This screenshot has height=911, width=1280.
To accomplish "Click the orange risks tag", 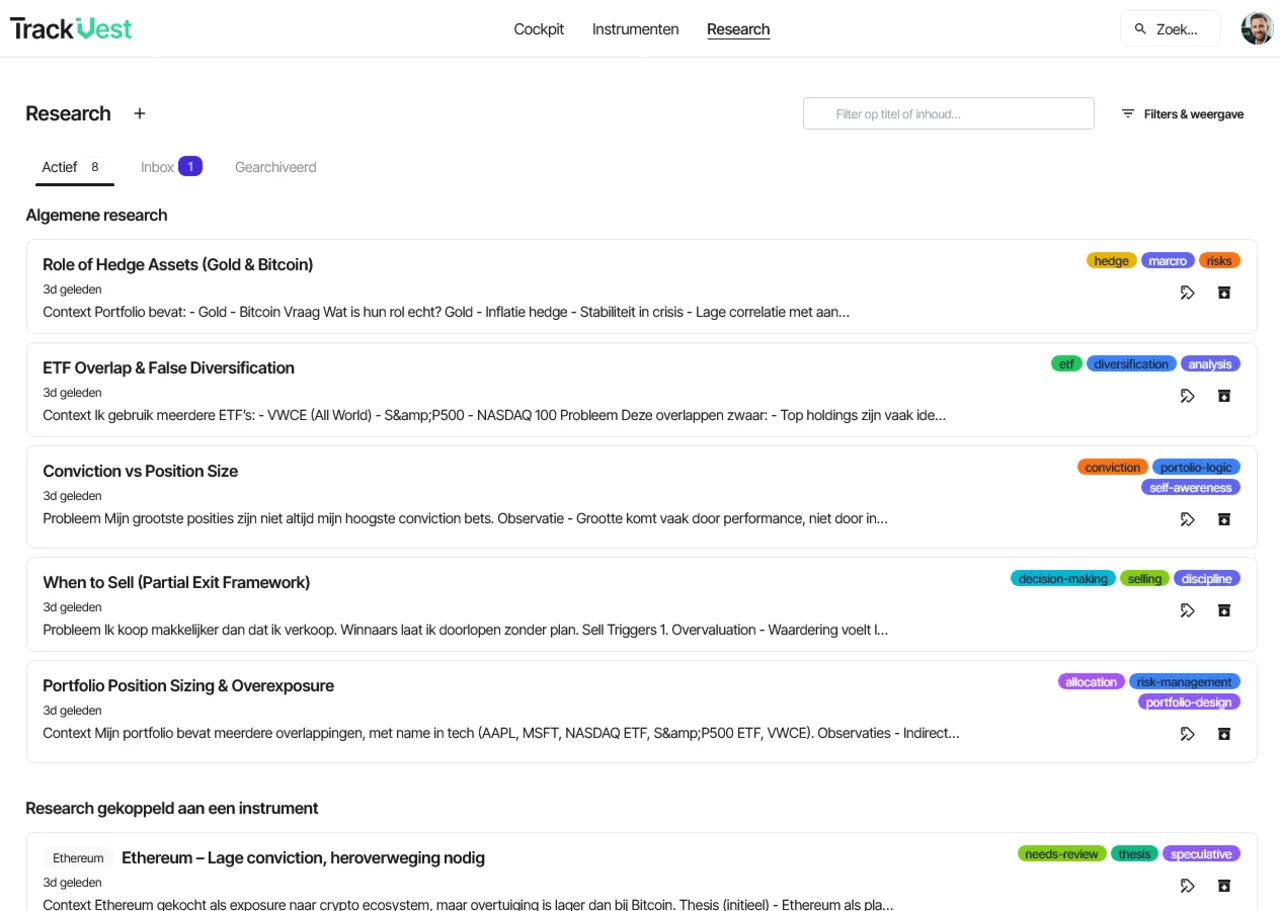I will pos(1219,261).
